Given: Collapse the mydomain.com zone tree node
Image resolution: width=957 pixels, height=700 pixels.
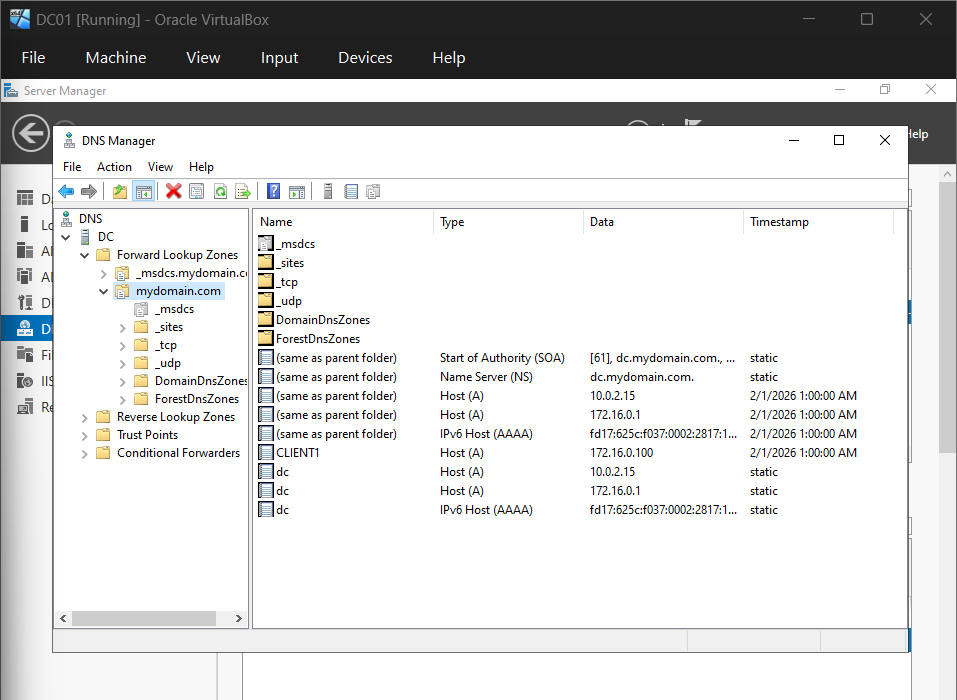Looking at the screenshot, I should (103, 291).
